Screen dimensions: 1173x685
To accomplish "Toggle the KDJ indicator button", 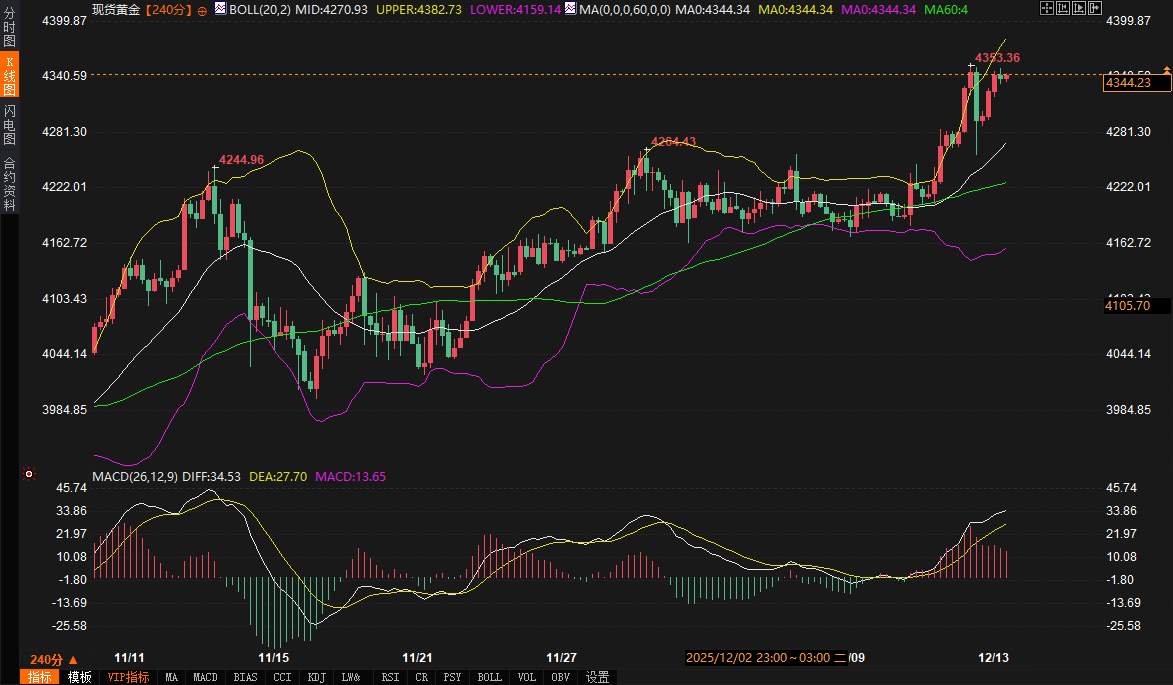I will tap(317, 677).
